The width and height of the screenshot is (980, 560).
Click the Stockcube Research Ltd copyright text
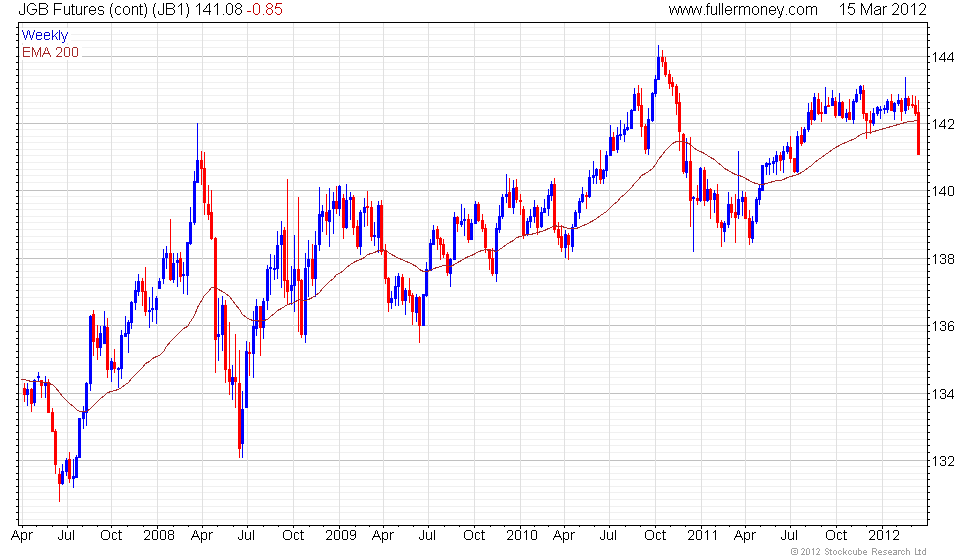click(x=859, y=551)
